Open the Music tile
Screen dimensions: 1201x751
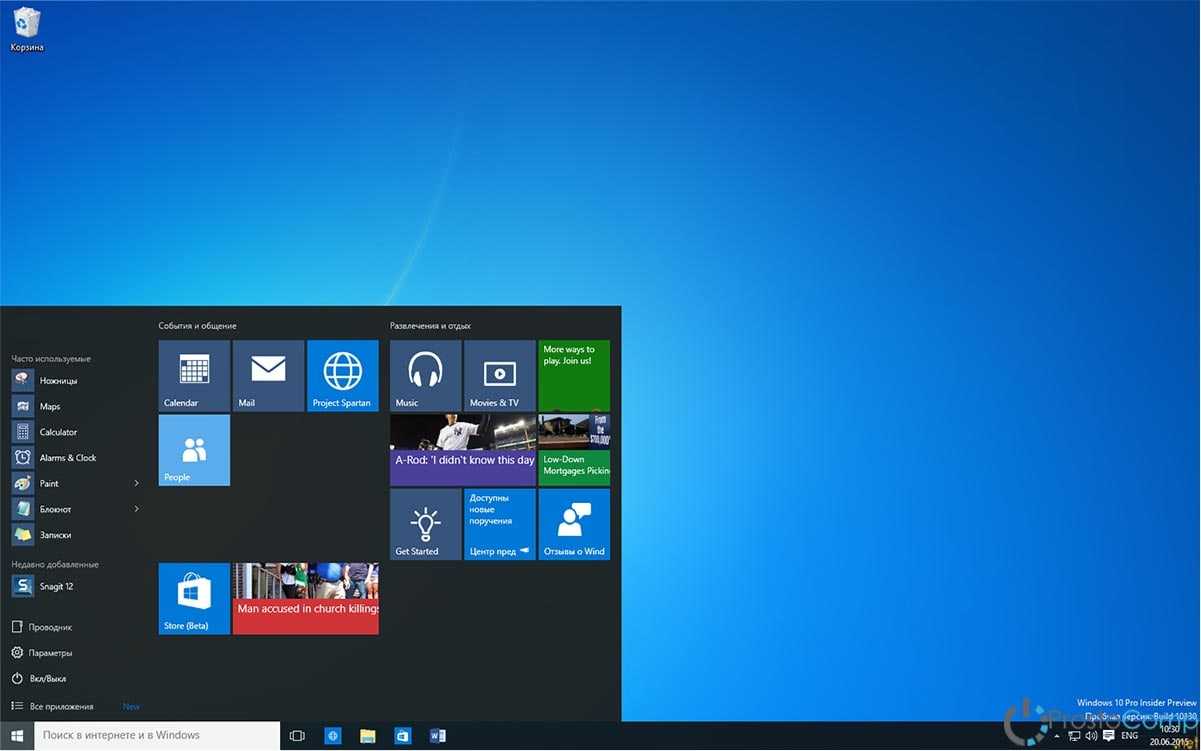pos(425,376)
